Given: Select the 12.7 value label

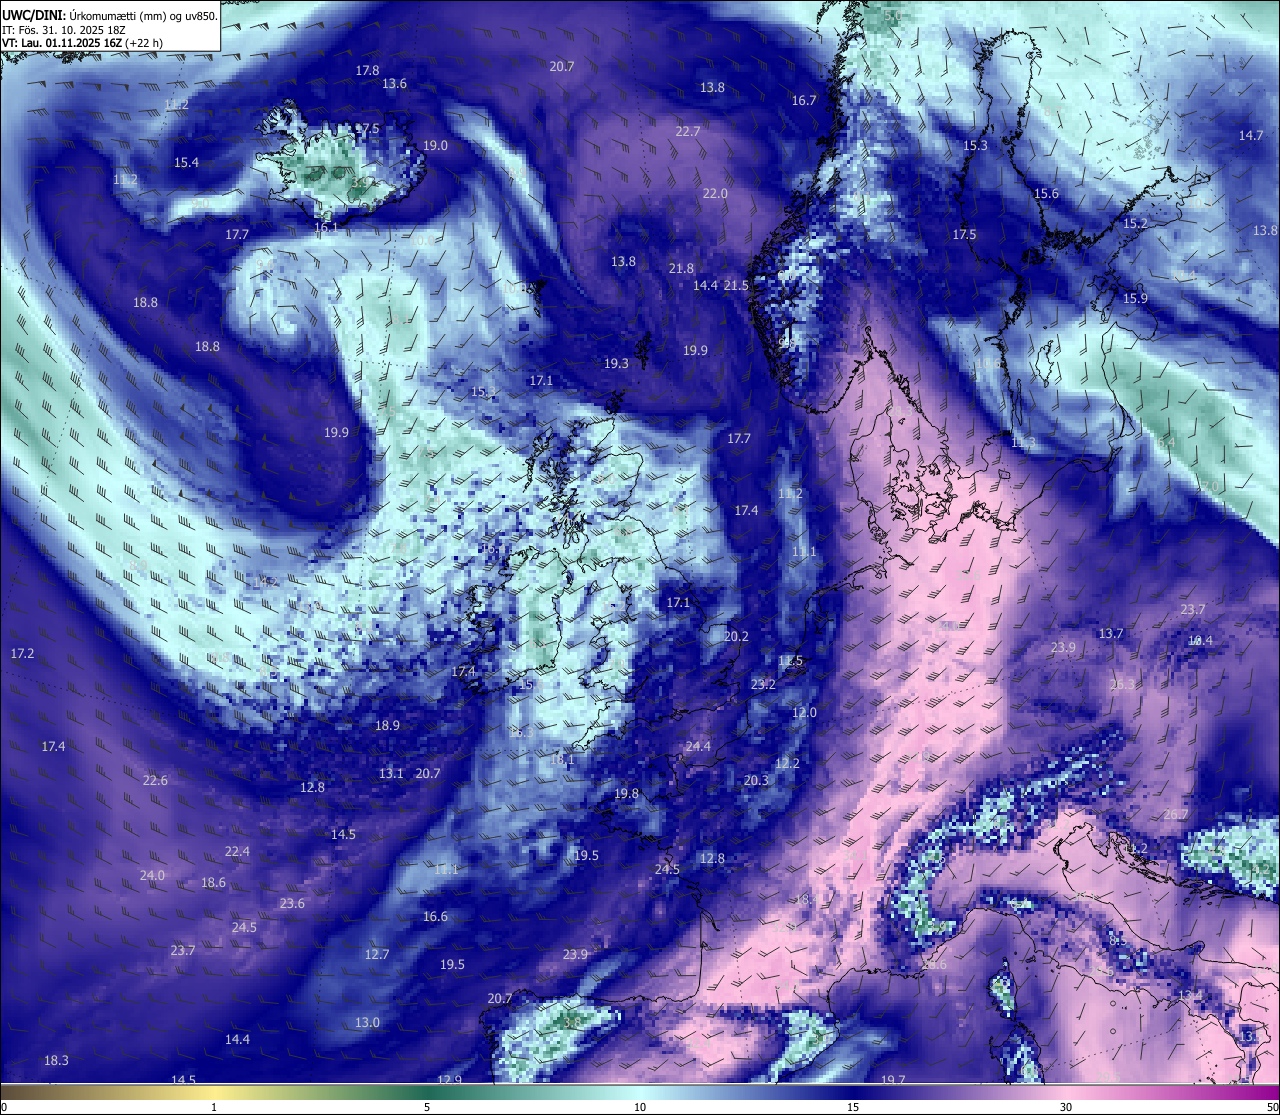Looking at the screenshot, I should [x=376, y=954].
